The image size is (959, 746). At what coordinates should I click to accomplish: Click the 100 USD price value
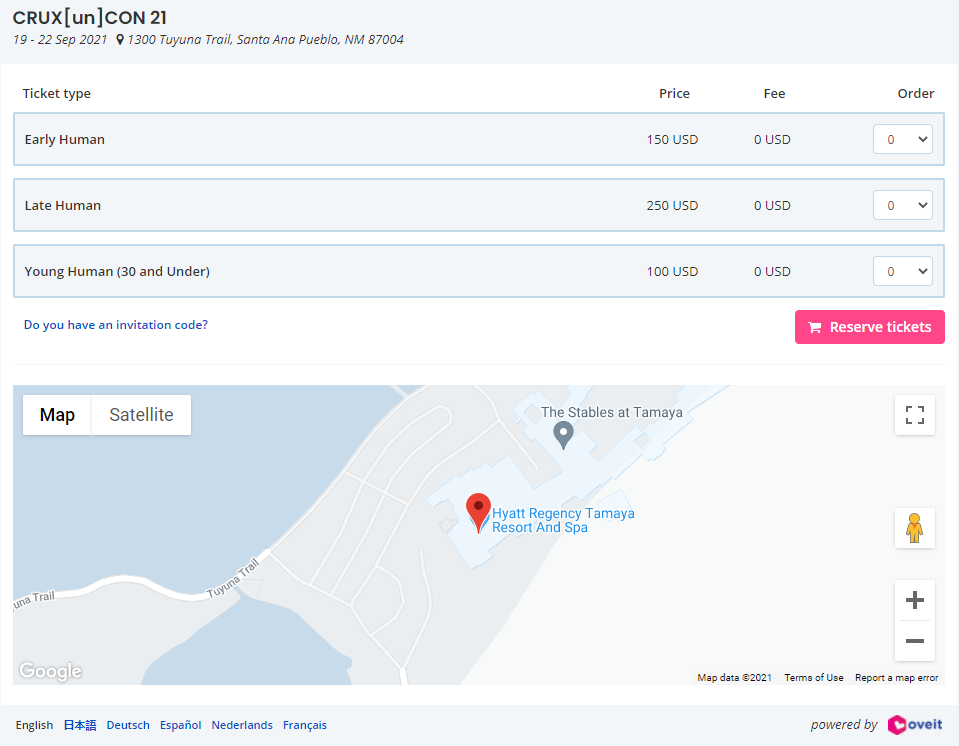click(x=672, y=271)
